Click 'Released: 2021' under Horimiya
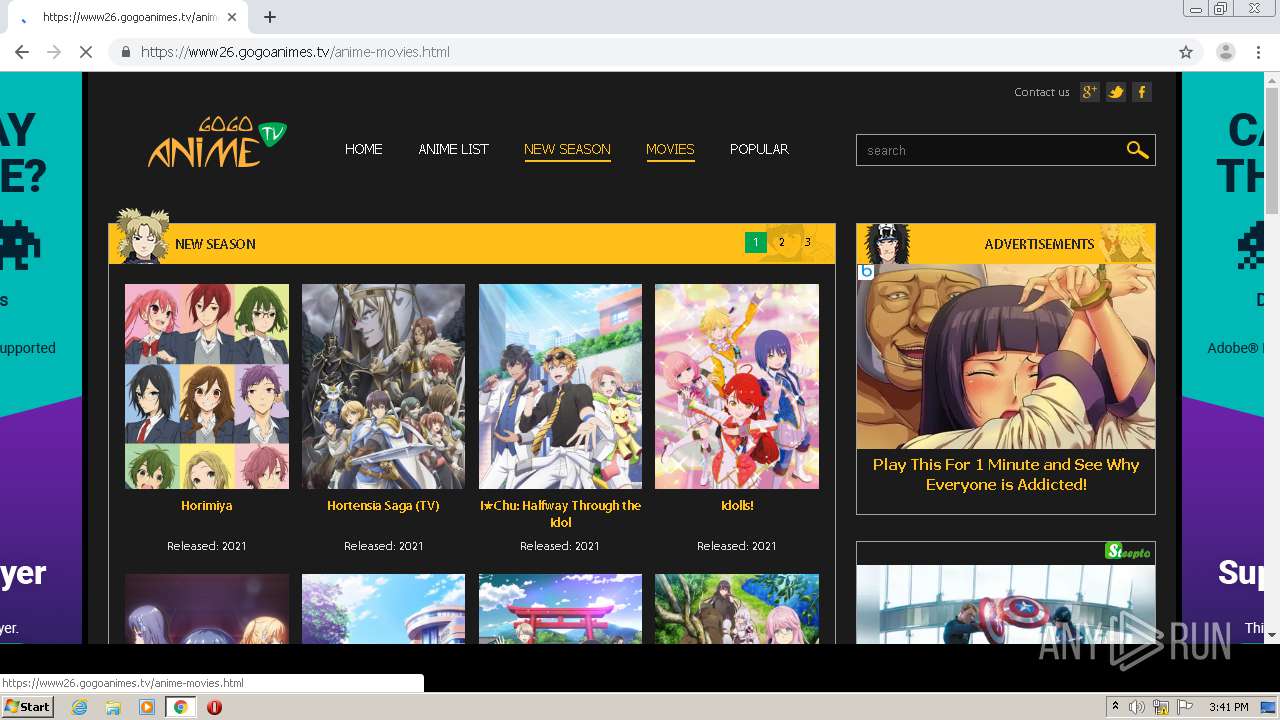Viewport: 1280px width, 720px height. click(x=207, y=546)
